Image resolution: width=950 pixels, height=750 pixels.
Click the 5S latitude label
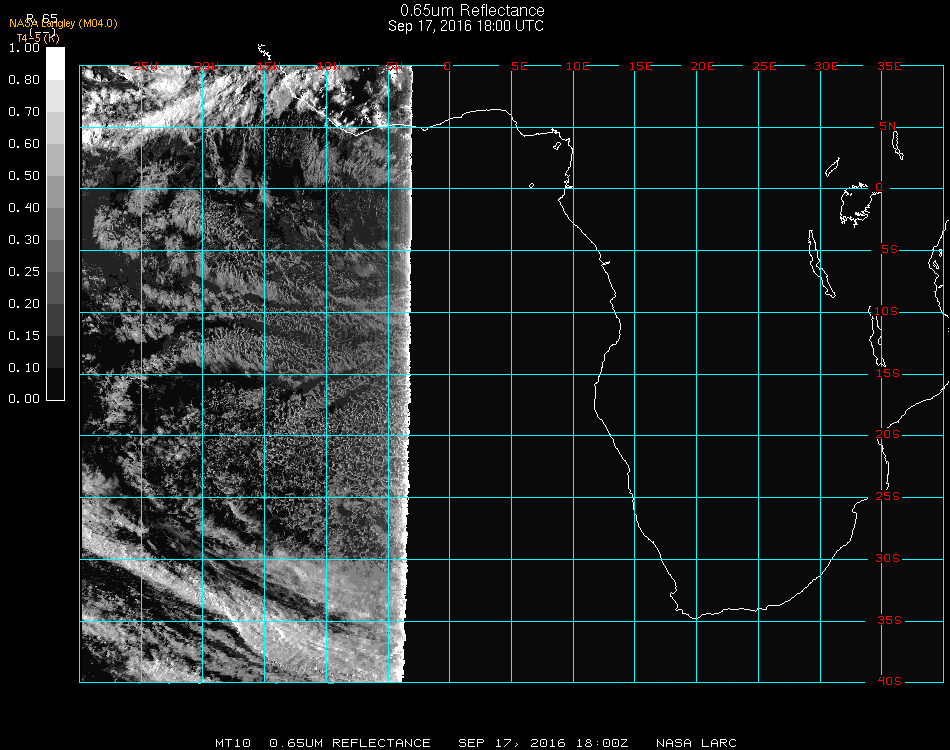pos(889,250)
